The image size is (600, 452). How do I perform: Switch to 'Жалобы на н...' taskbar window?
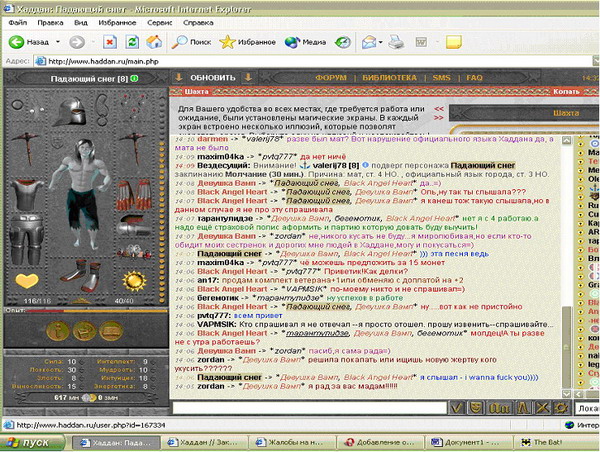[291, 443]
